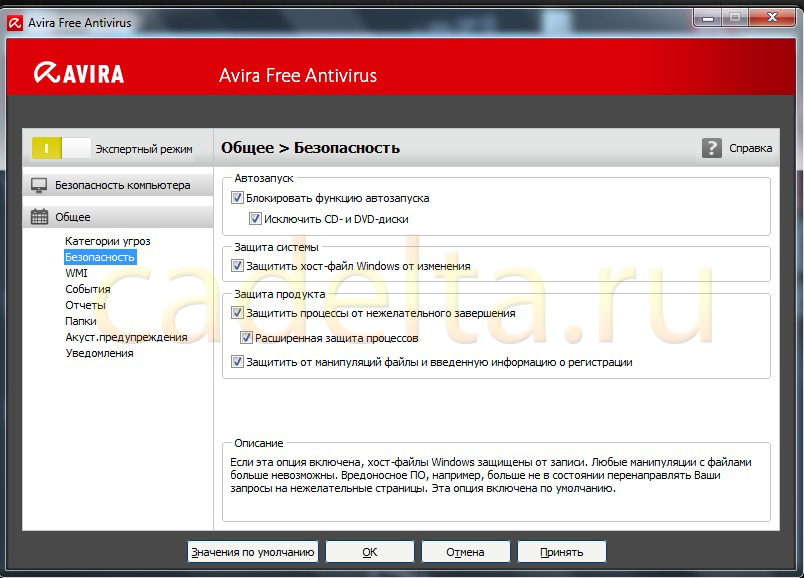This screenshot has width=804, height=578.
Task: Click the calendar icon beside Общее
Action: coord(39,217)
